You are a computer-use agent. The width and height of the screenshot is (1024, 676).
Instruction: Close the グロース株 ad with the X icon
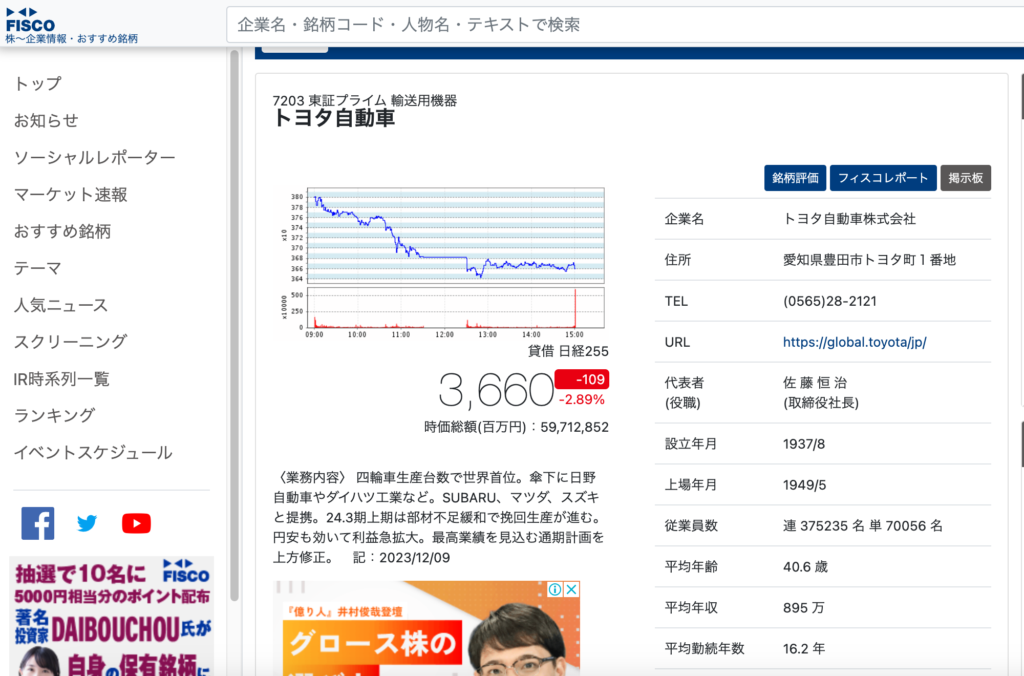pos(571,590)
